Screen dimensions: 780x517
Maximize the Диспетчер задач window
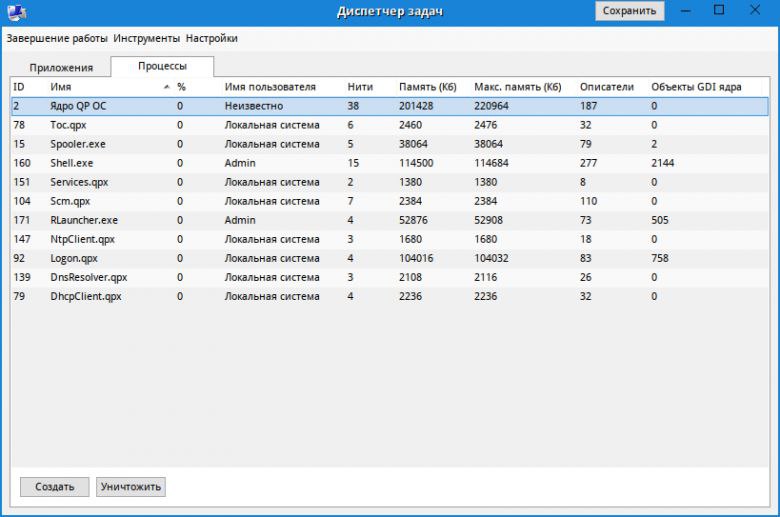(x=719, y=10)
